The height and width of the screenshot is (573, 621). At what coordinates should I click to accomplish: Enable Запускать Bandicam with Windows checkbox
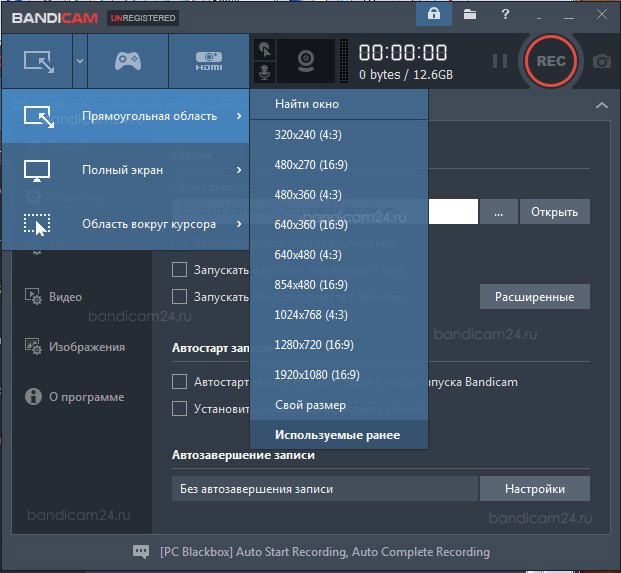(179, 297)
